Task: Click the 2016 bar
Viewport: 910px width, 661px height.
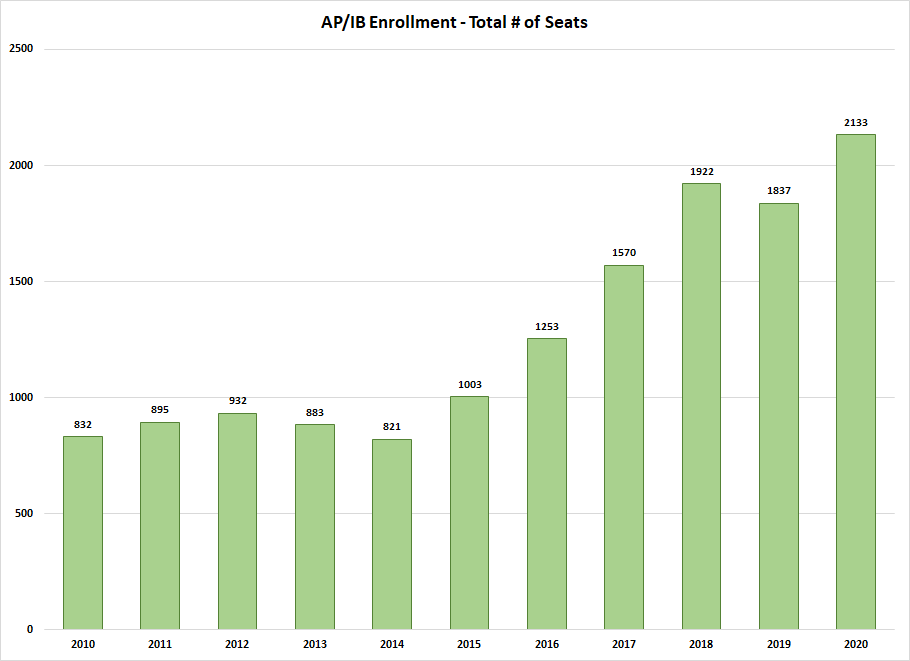Action: [x=547, y=484]
